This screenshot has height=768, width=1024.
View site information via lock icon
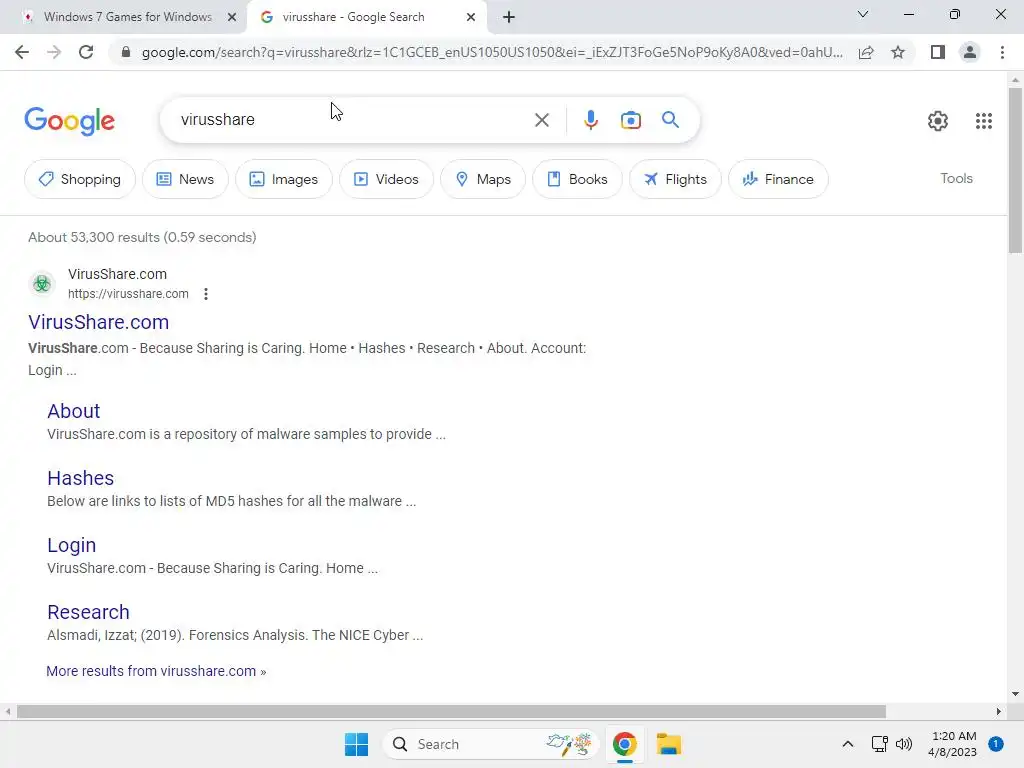(126, 52)
